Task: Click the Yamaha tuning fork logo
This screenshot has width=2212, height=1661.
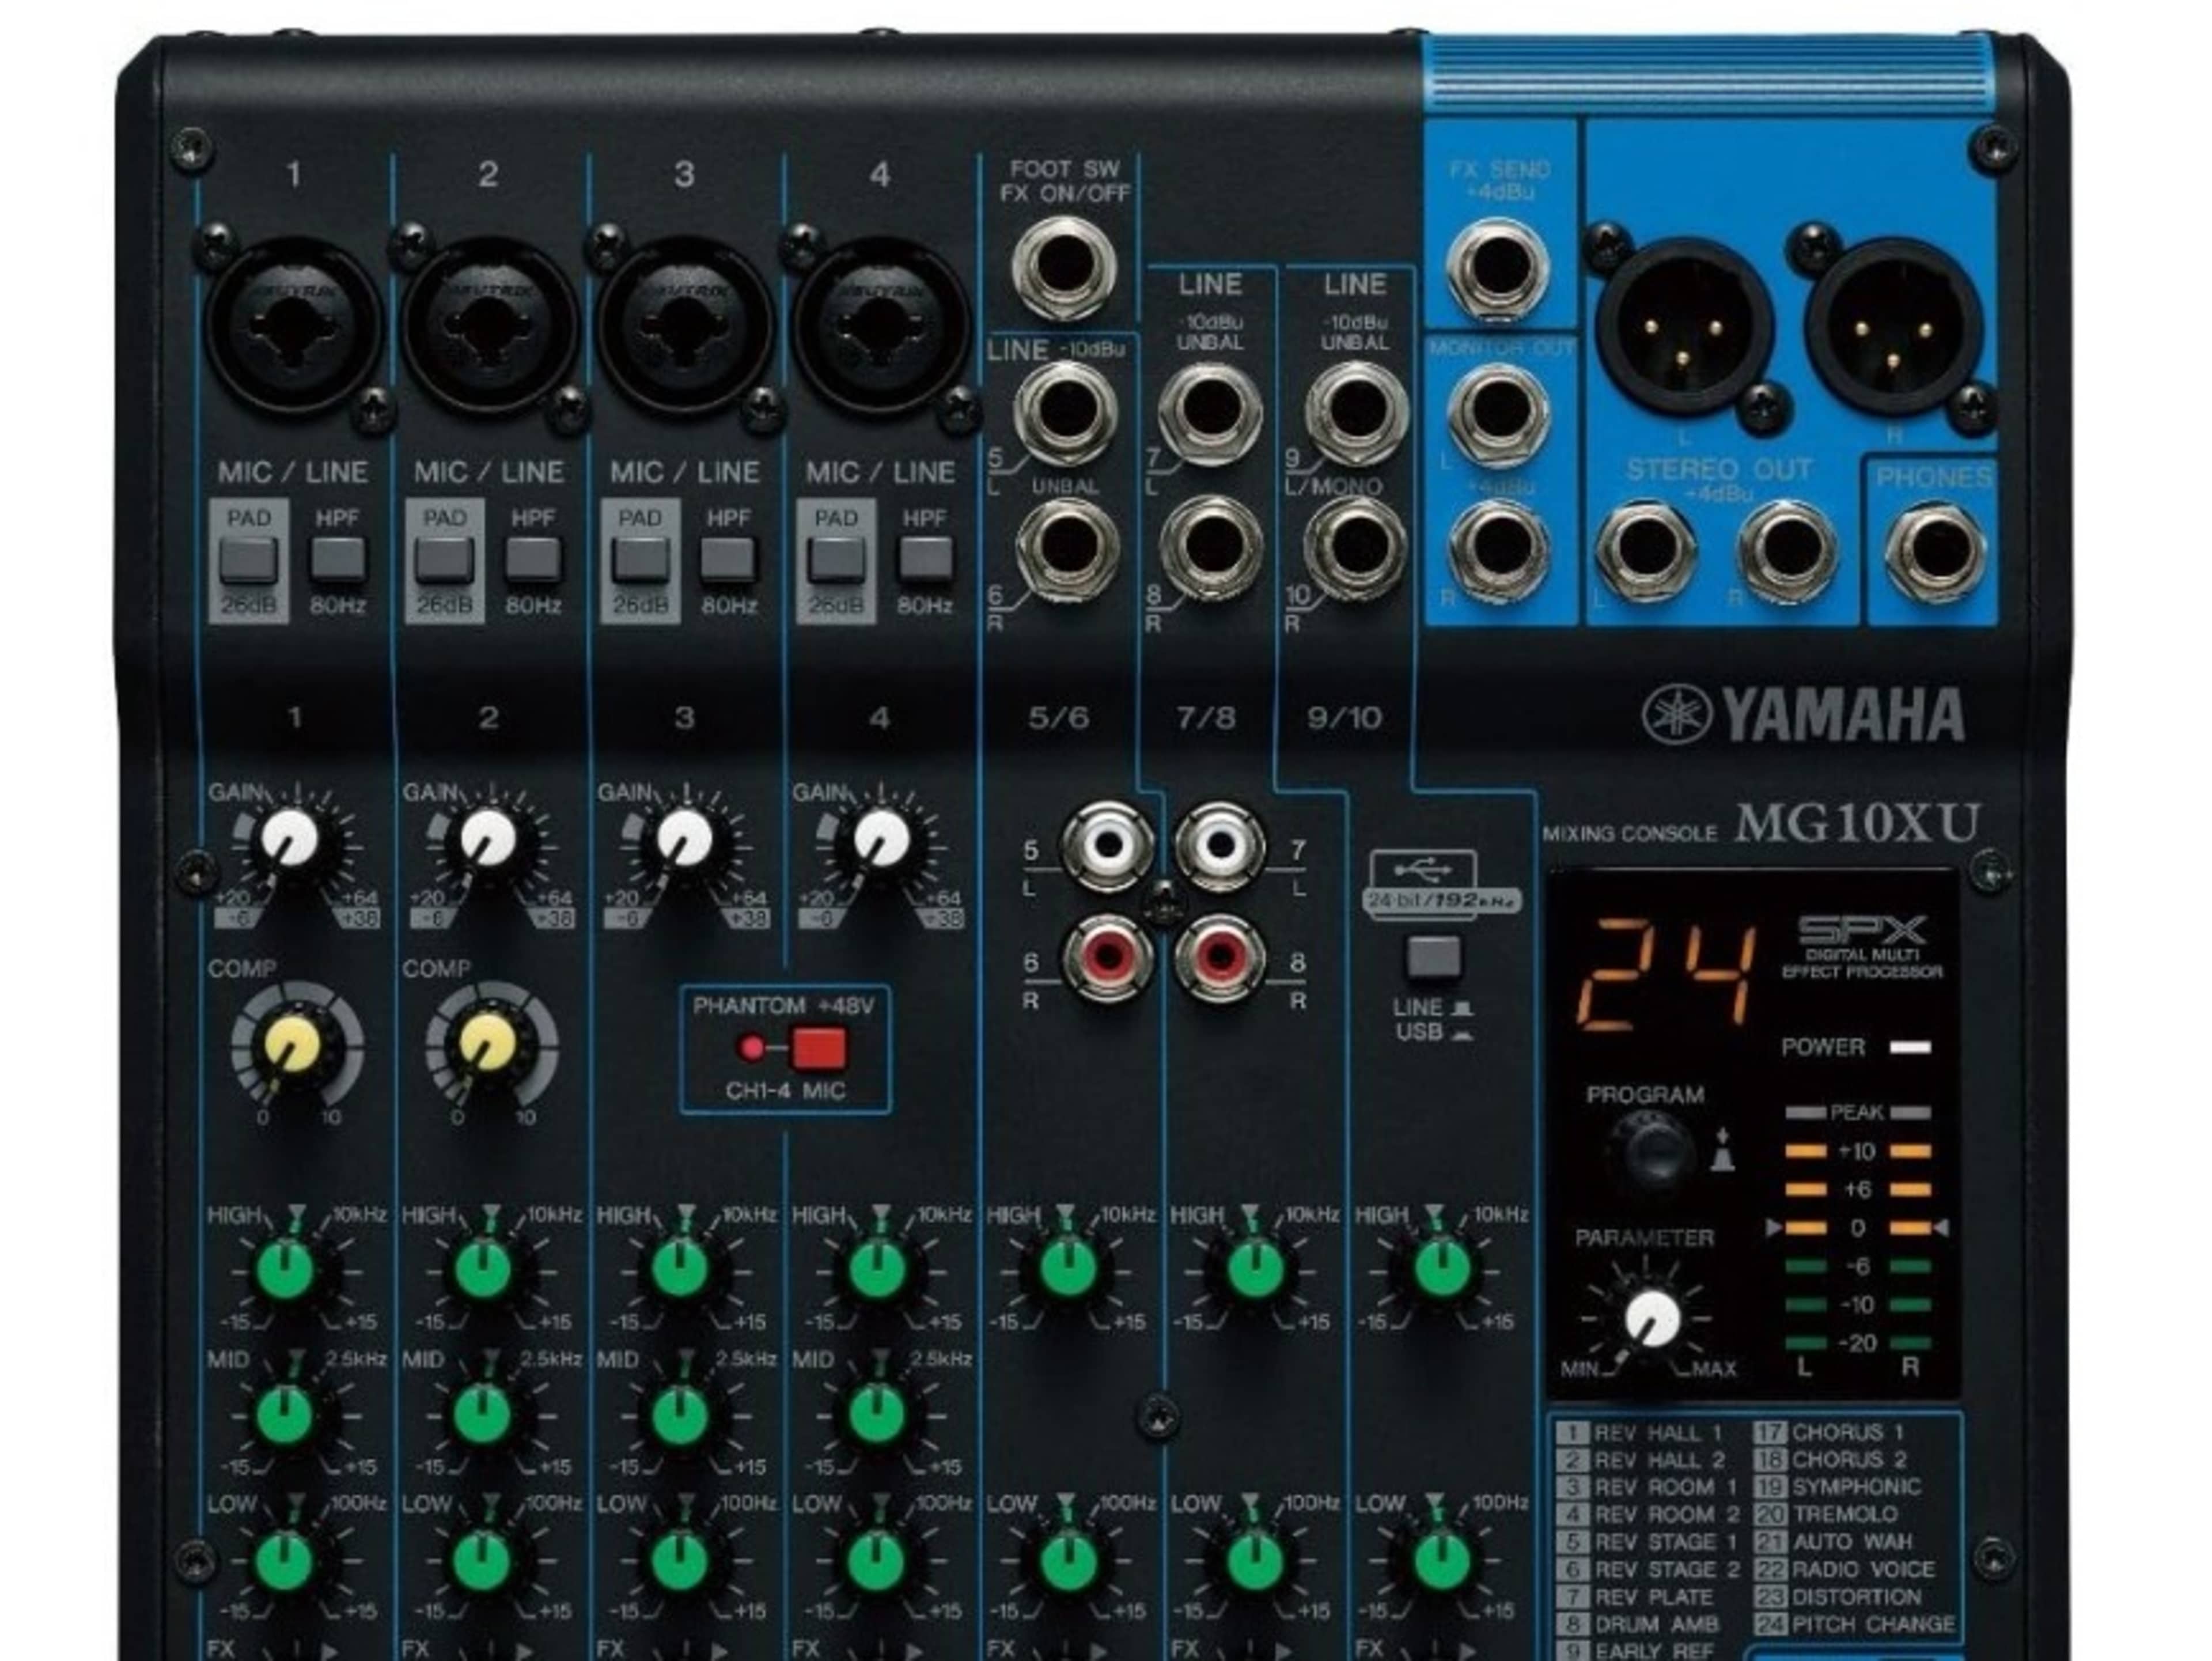Action: pyautogui.click(x=1676, y=714)
